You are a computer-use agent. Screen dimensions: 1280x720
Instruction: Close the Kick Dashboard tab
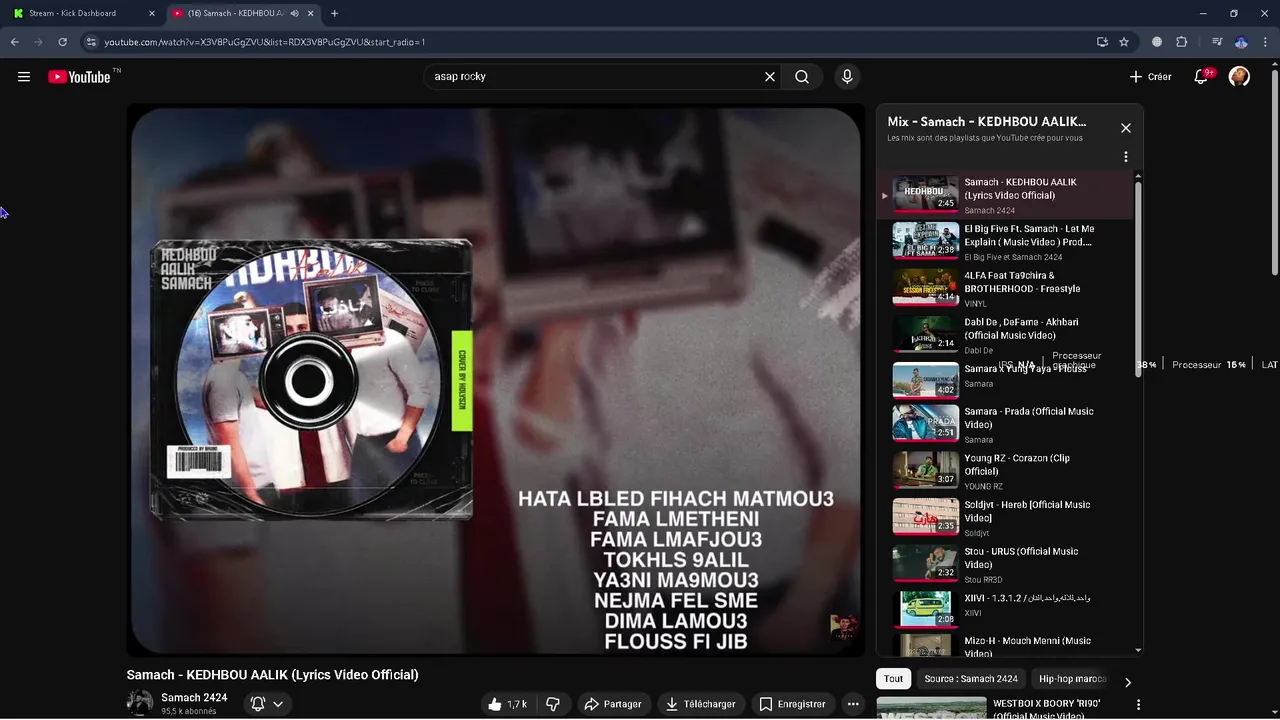tap(151, 13)
